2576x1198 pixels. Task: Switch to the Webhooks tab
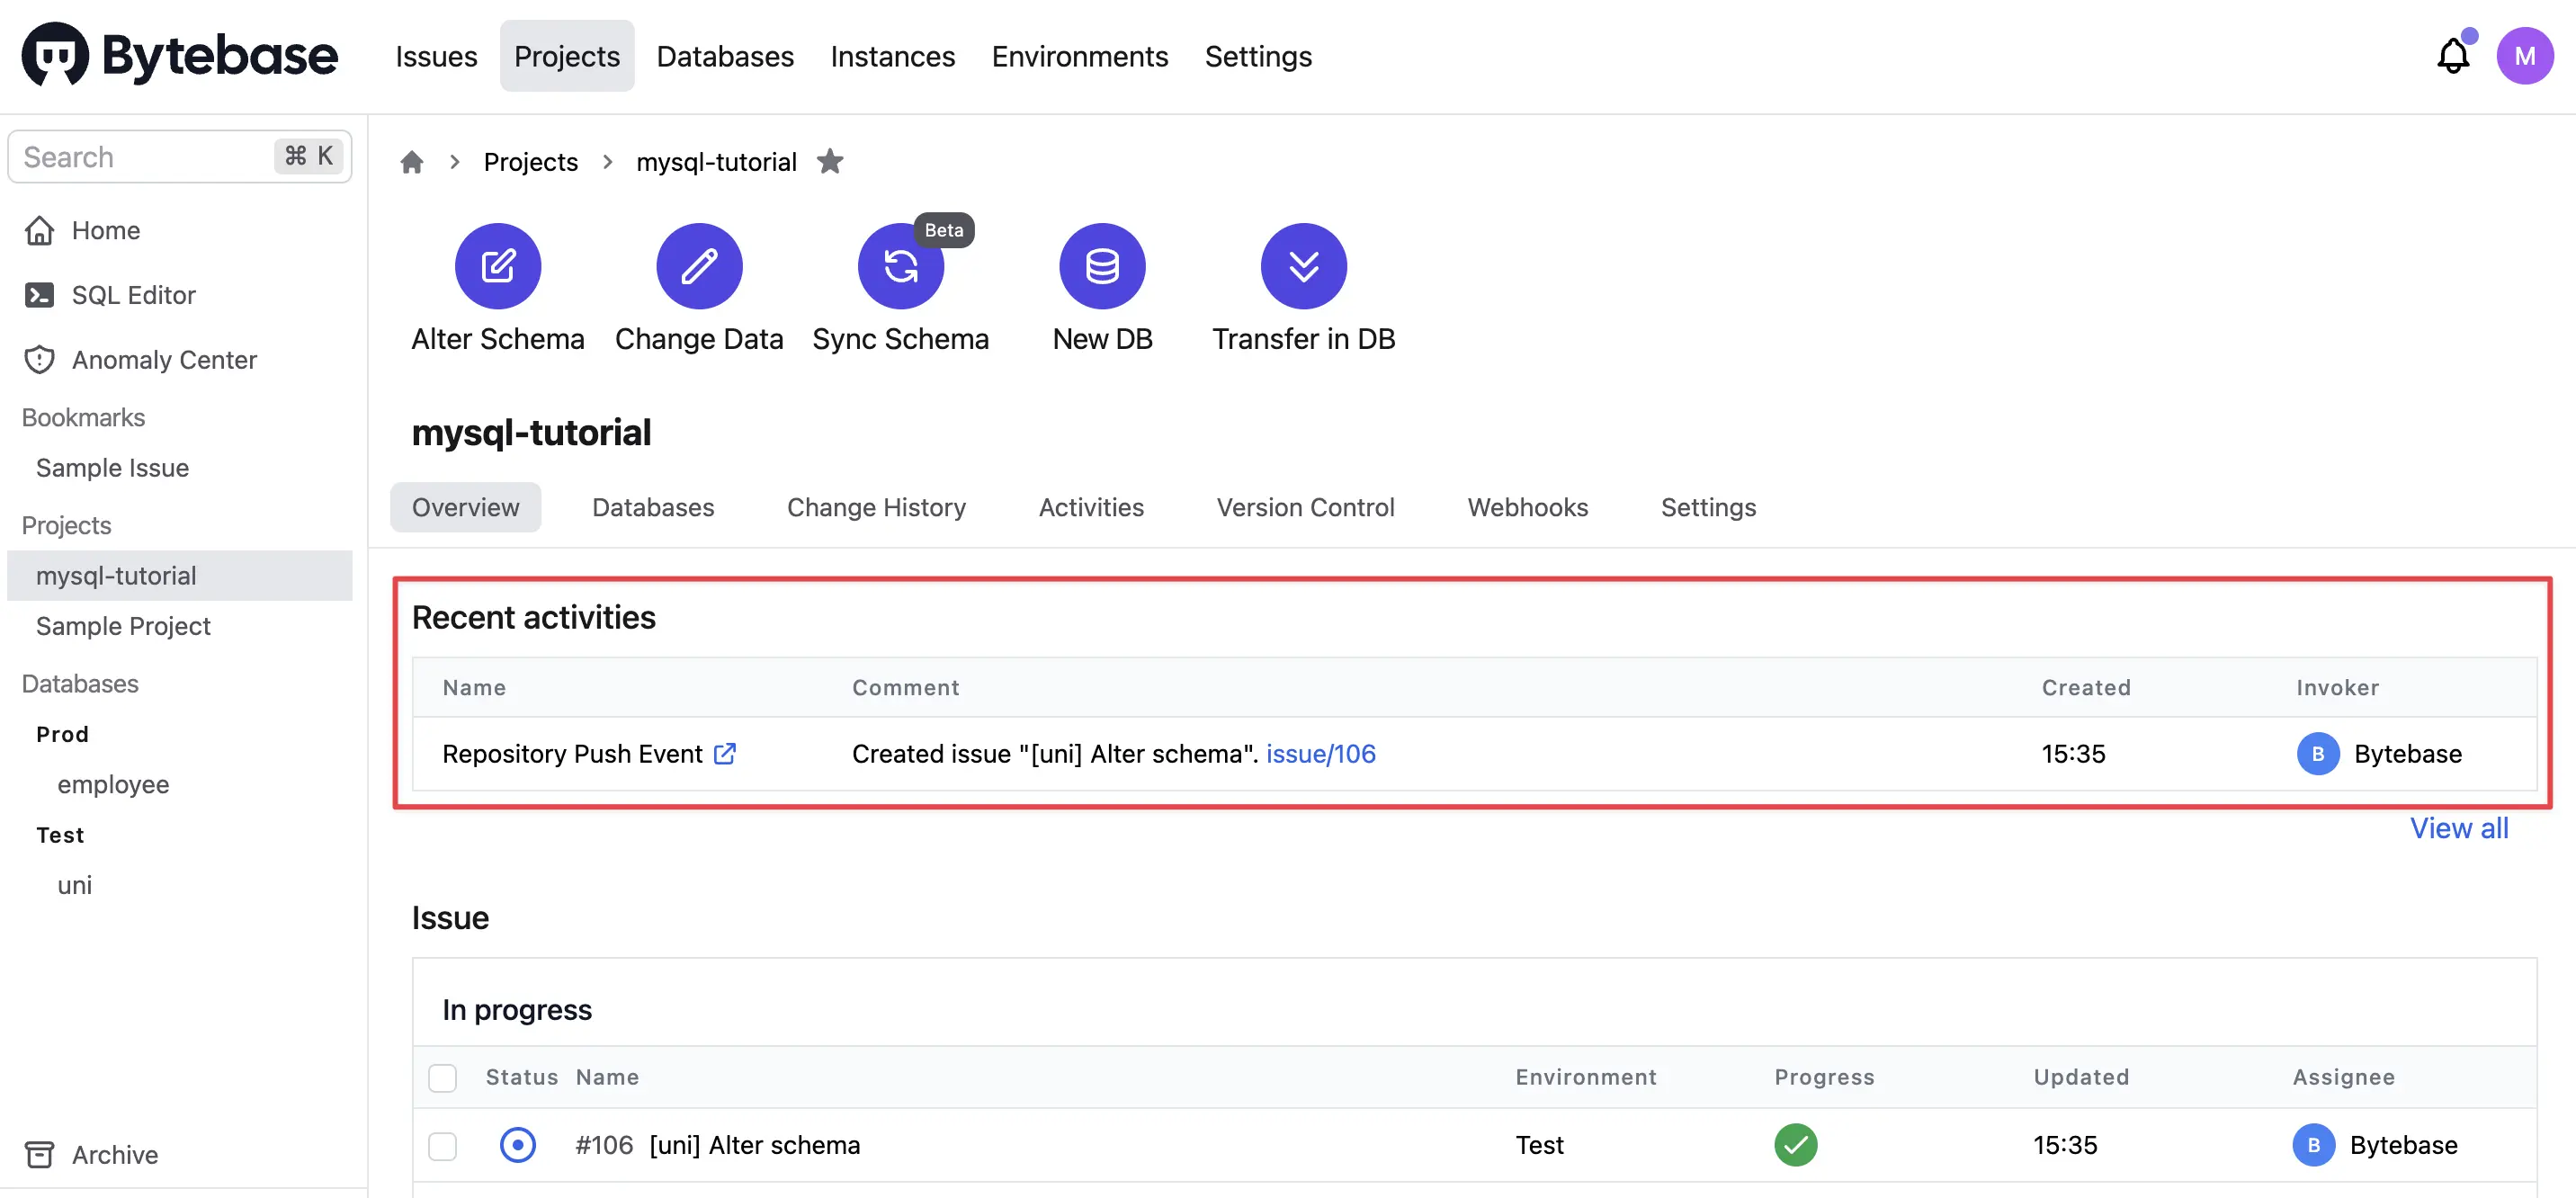1527,507
